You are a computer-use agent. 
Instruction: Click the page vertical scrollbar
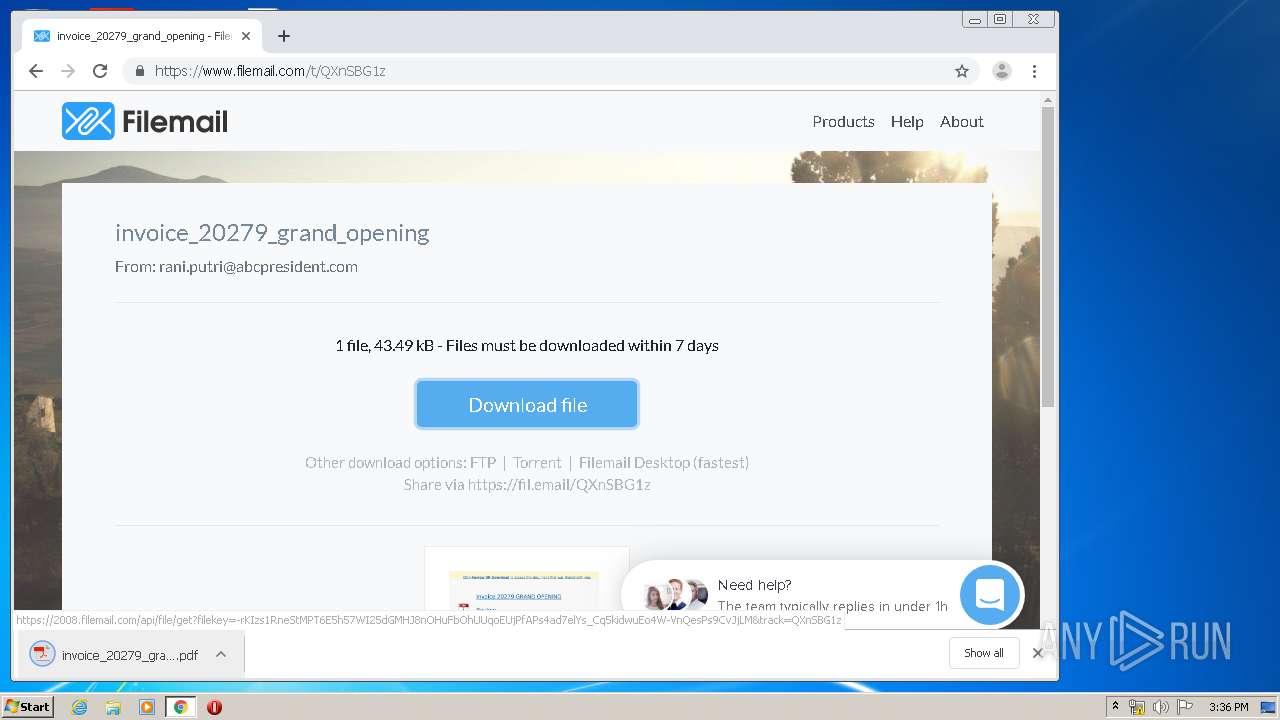coord(1048,255)
